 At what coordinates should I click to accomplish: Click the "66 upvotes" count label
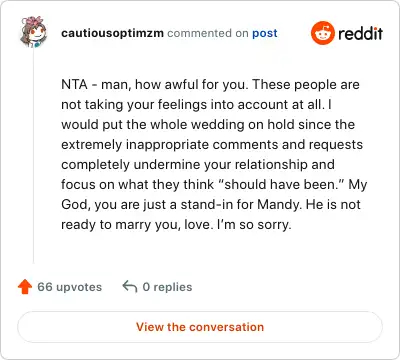(69, 287)
